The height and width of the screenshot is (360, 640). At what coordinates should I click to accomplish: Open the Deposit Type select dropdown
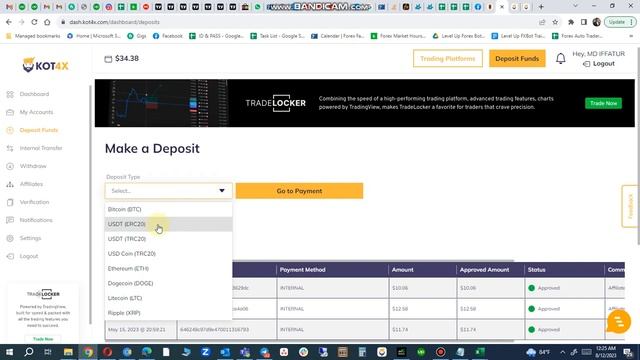click(169, 191)
